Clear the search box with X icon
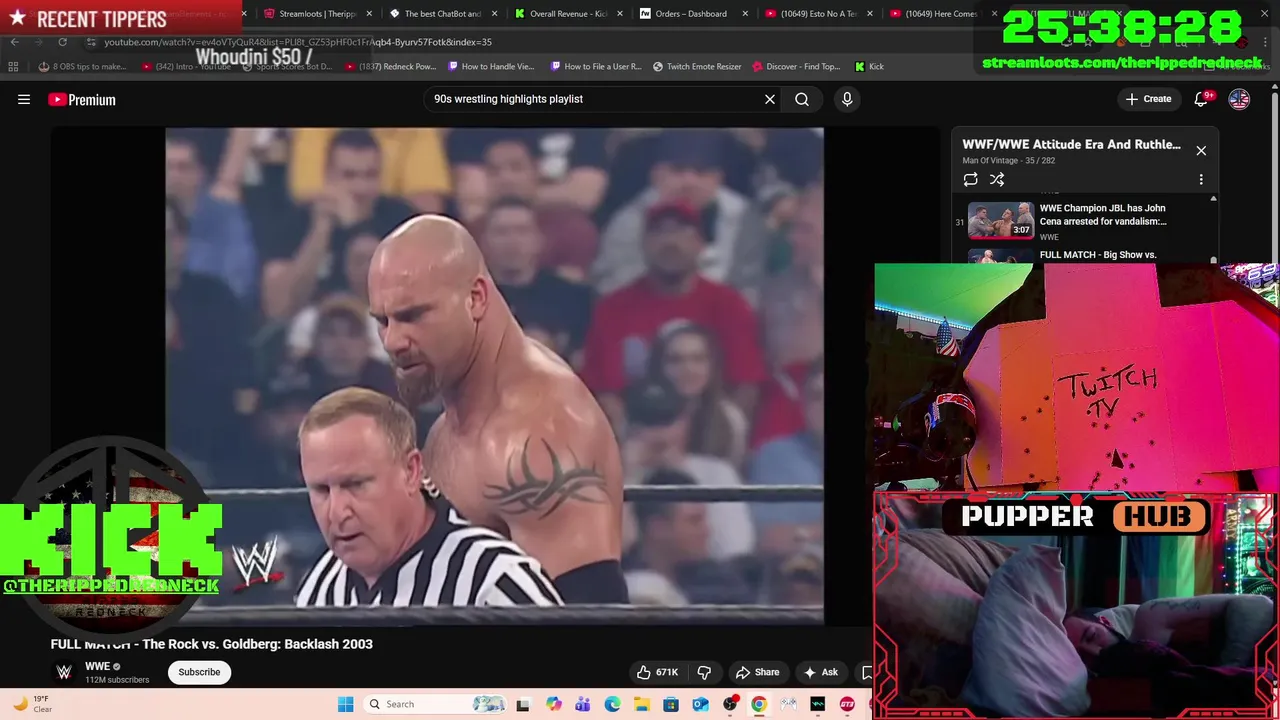Image resolution: width=1280 pixels, height=720 pixels. pos(770,99)
